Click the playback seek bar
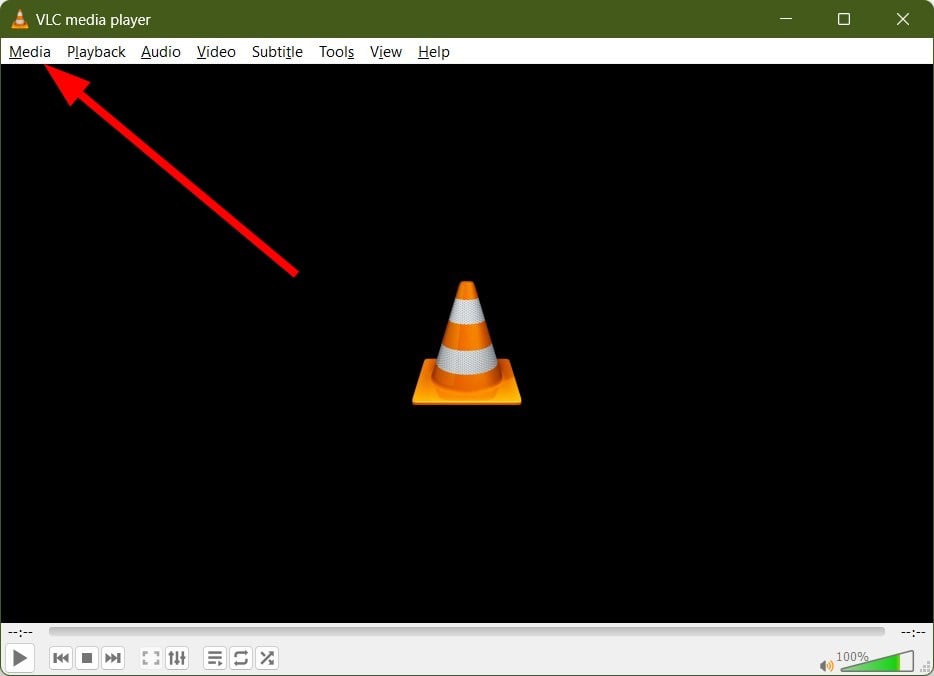 (x=467, y=631)
